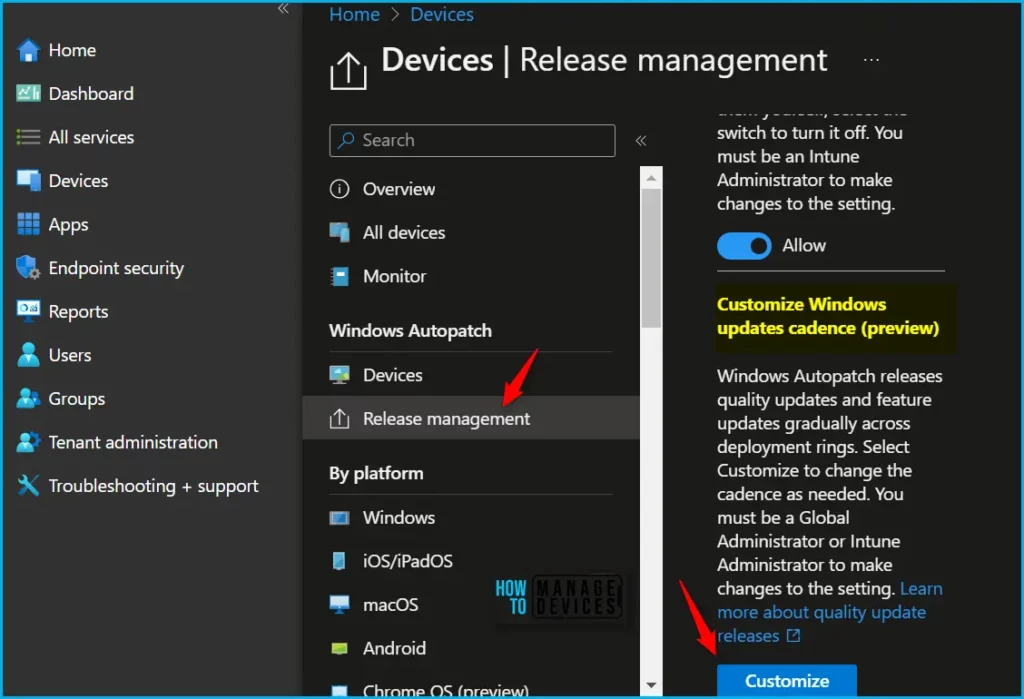Click the Groups people icon
This screenshot has width=1024, height=699.
28,398
